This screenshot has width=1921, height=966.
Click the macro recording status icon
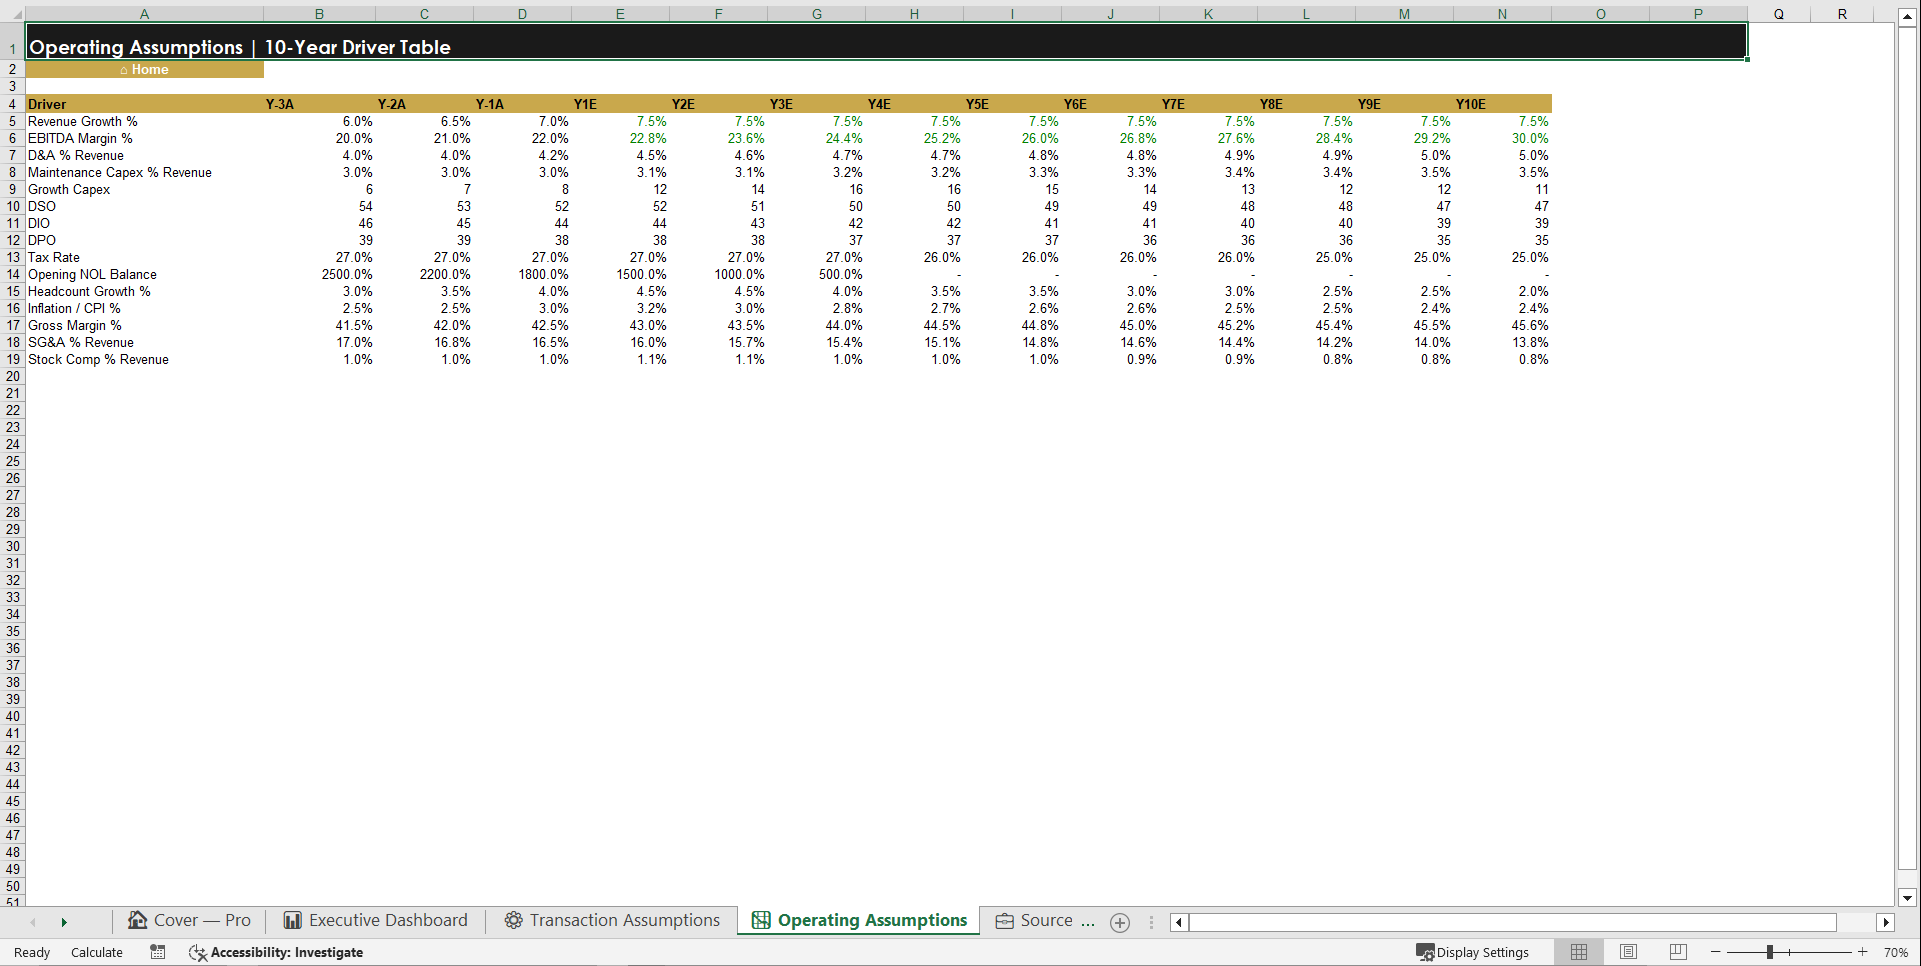(158, 952)
